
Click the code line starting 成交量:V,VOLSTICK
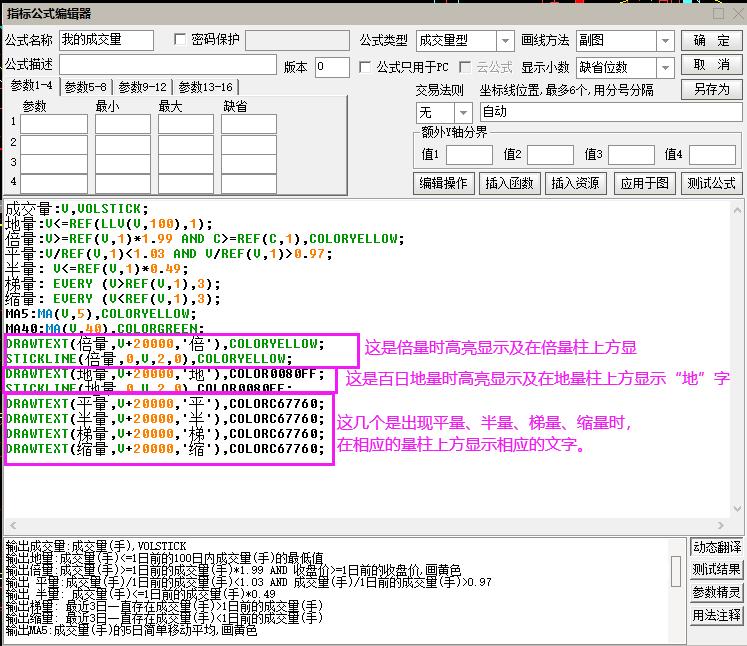77,209
